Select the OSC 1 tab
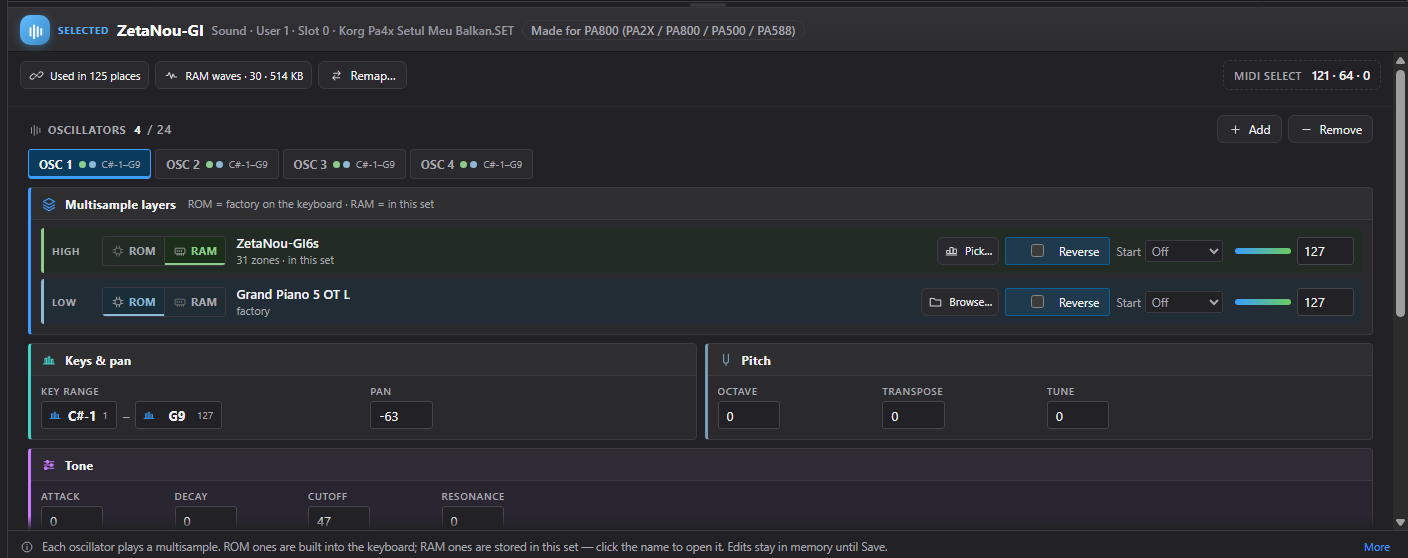 [x=90, y=164]
